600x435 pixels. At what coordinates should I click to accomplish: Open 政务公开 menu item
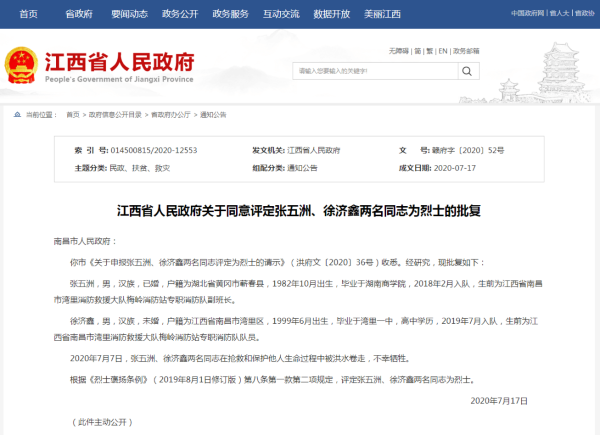pos(180,13)
